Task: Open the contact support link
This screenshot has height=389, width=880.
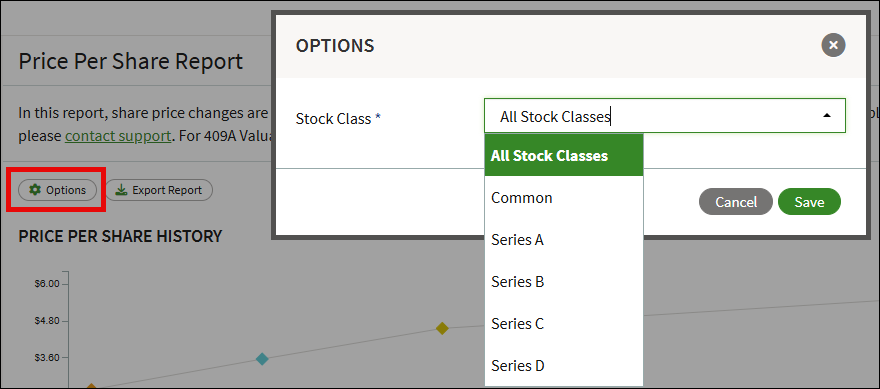Action: point(118,136)
